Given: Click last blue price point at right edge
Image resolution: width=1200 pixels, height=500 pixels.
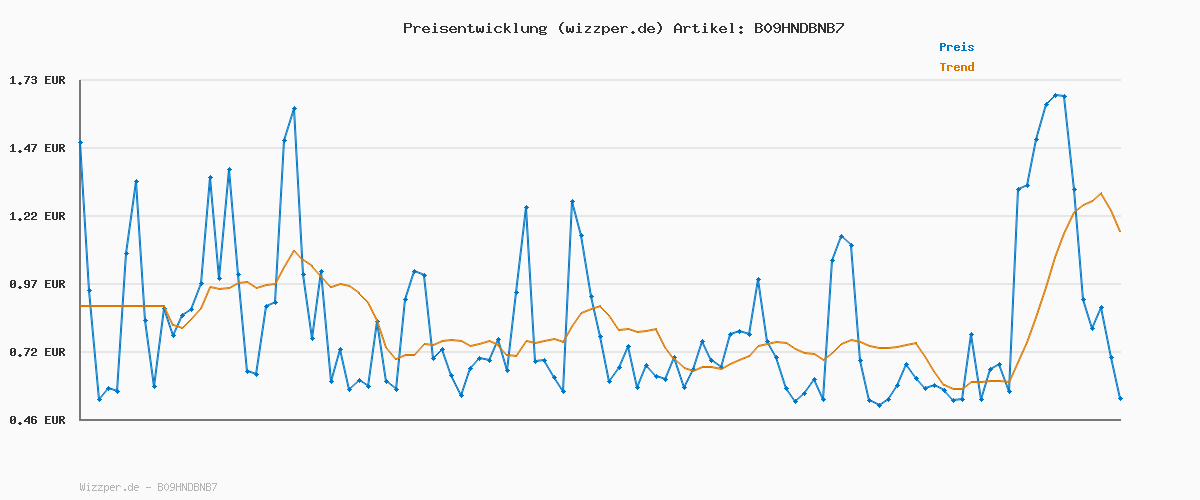Looking at the screenshot, I should pyautogui.click(x=1120, y=399).
